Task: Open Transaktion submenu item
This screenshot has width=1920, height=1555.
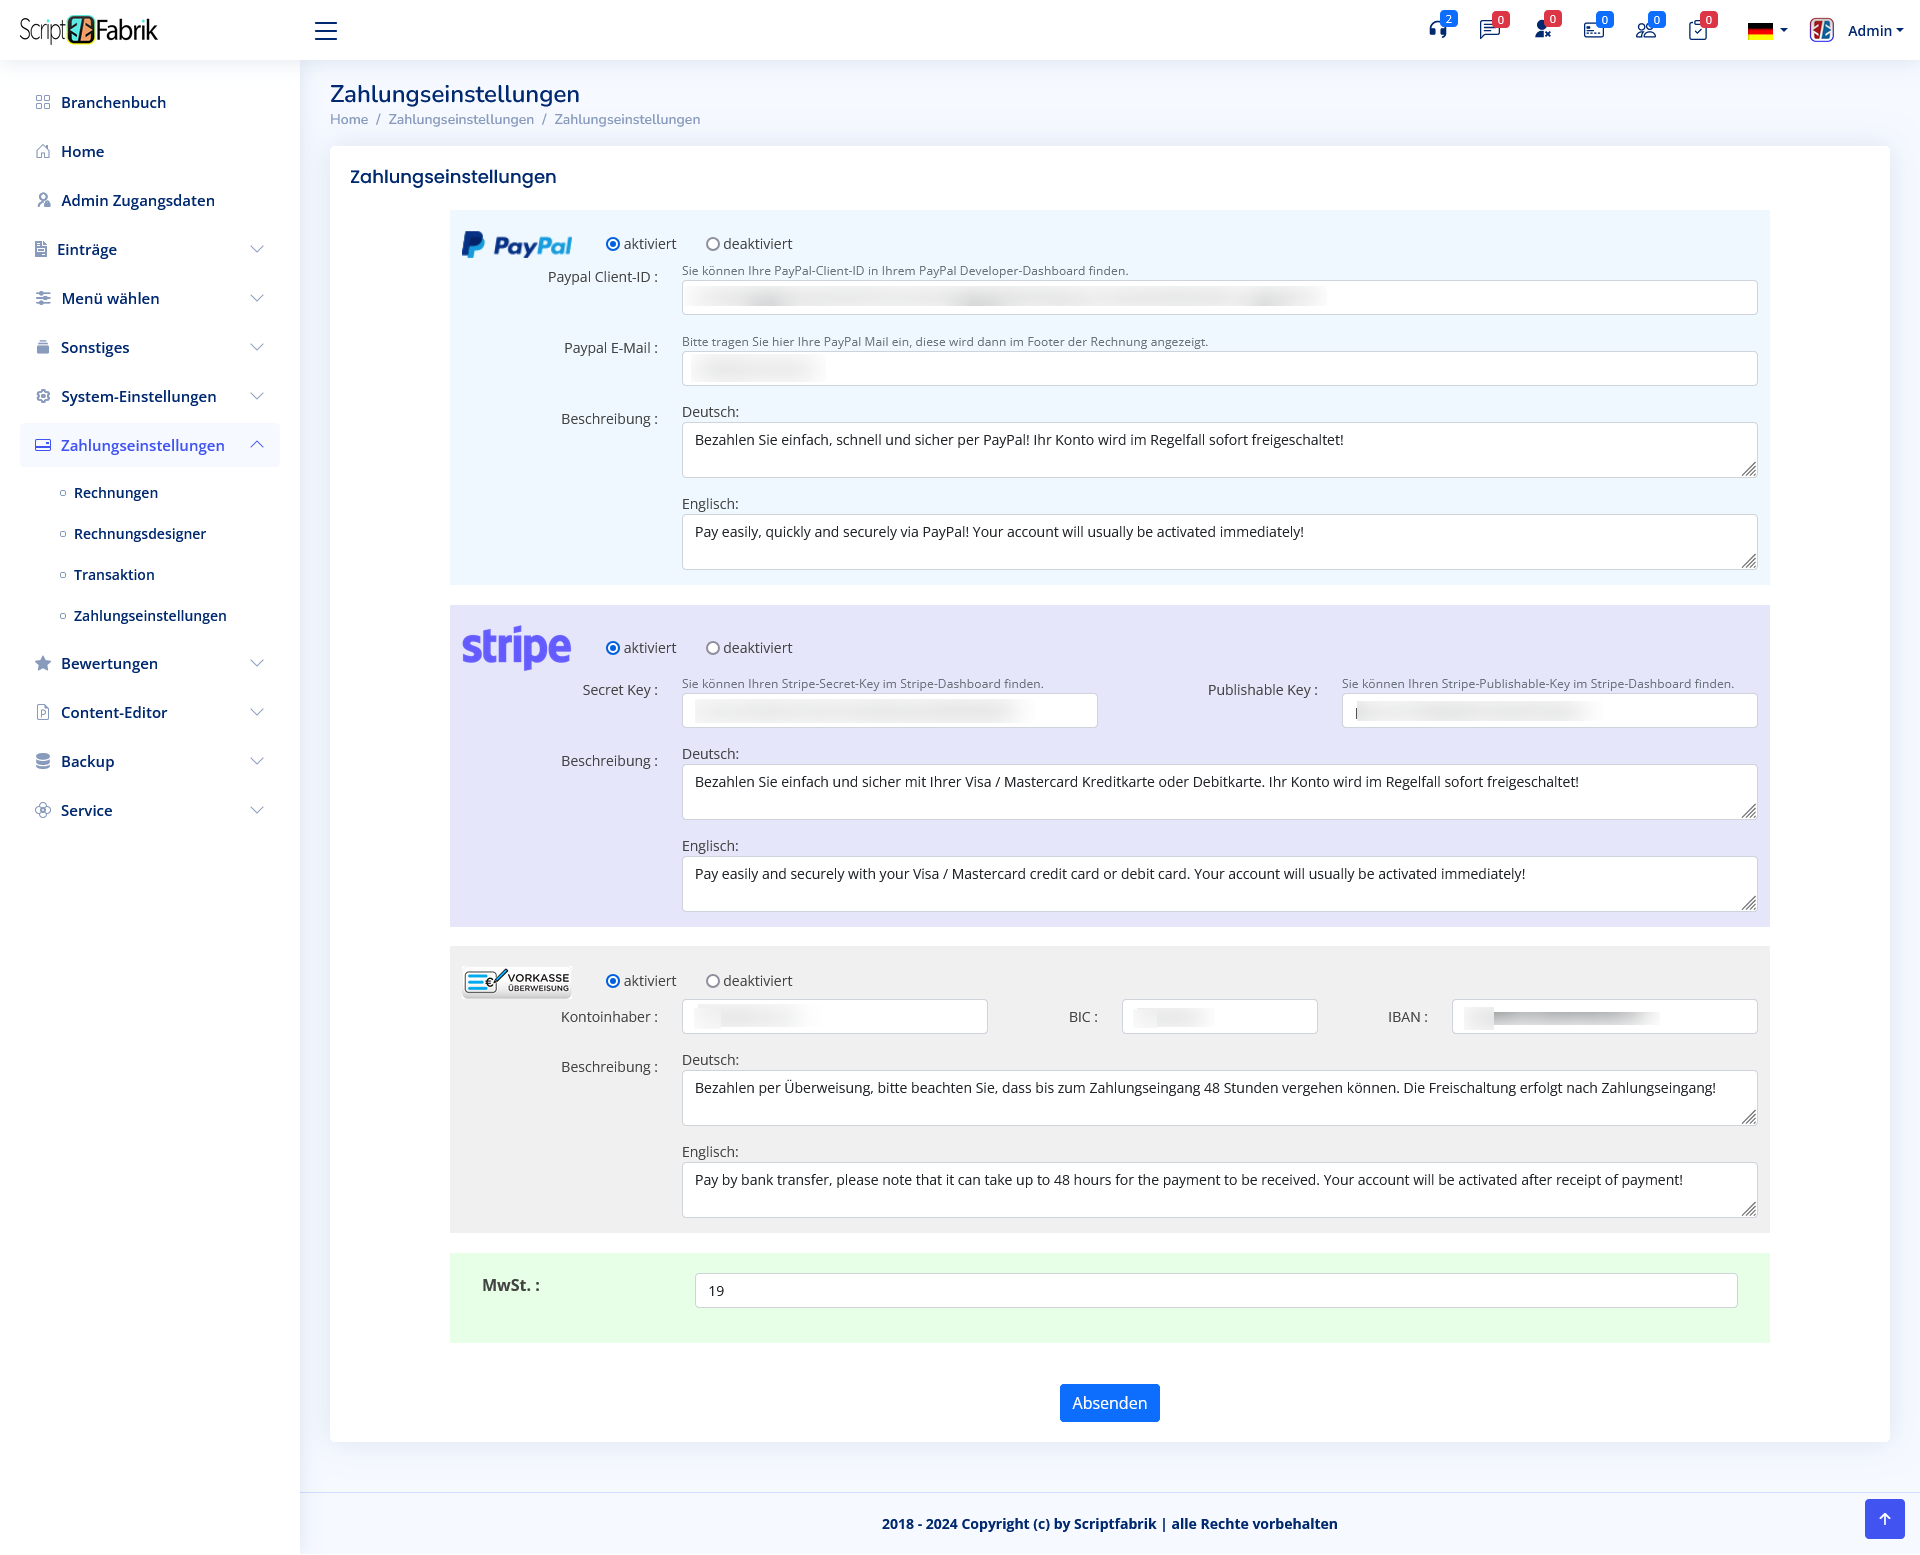Action: (x=114, y=575)
